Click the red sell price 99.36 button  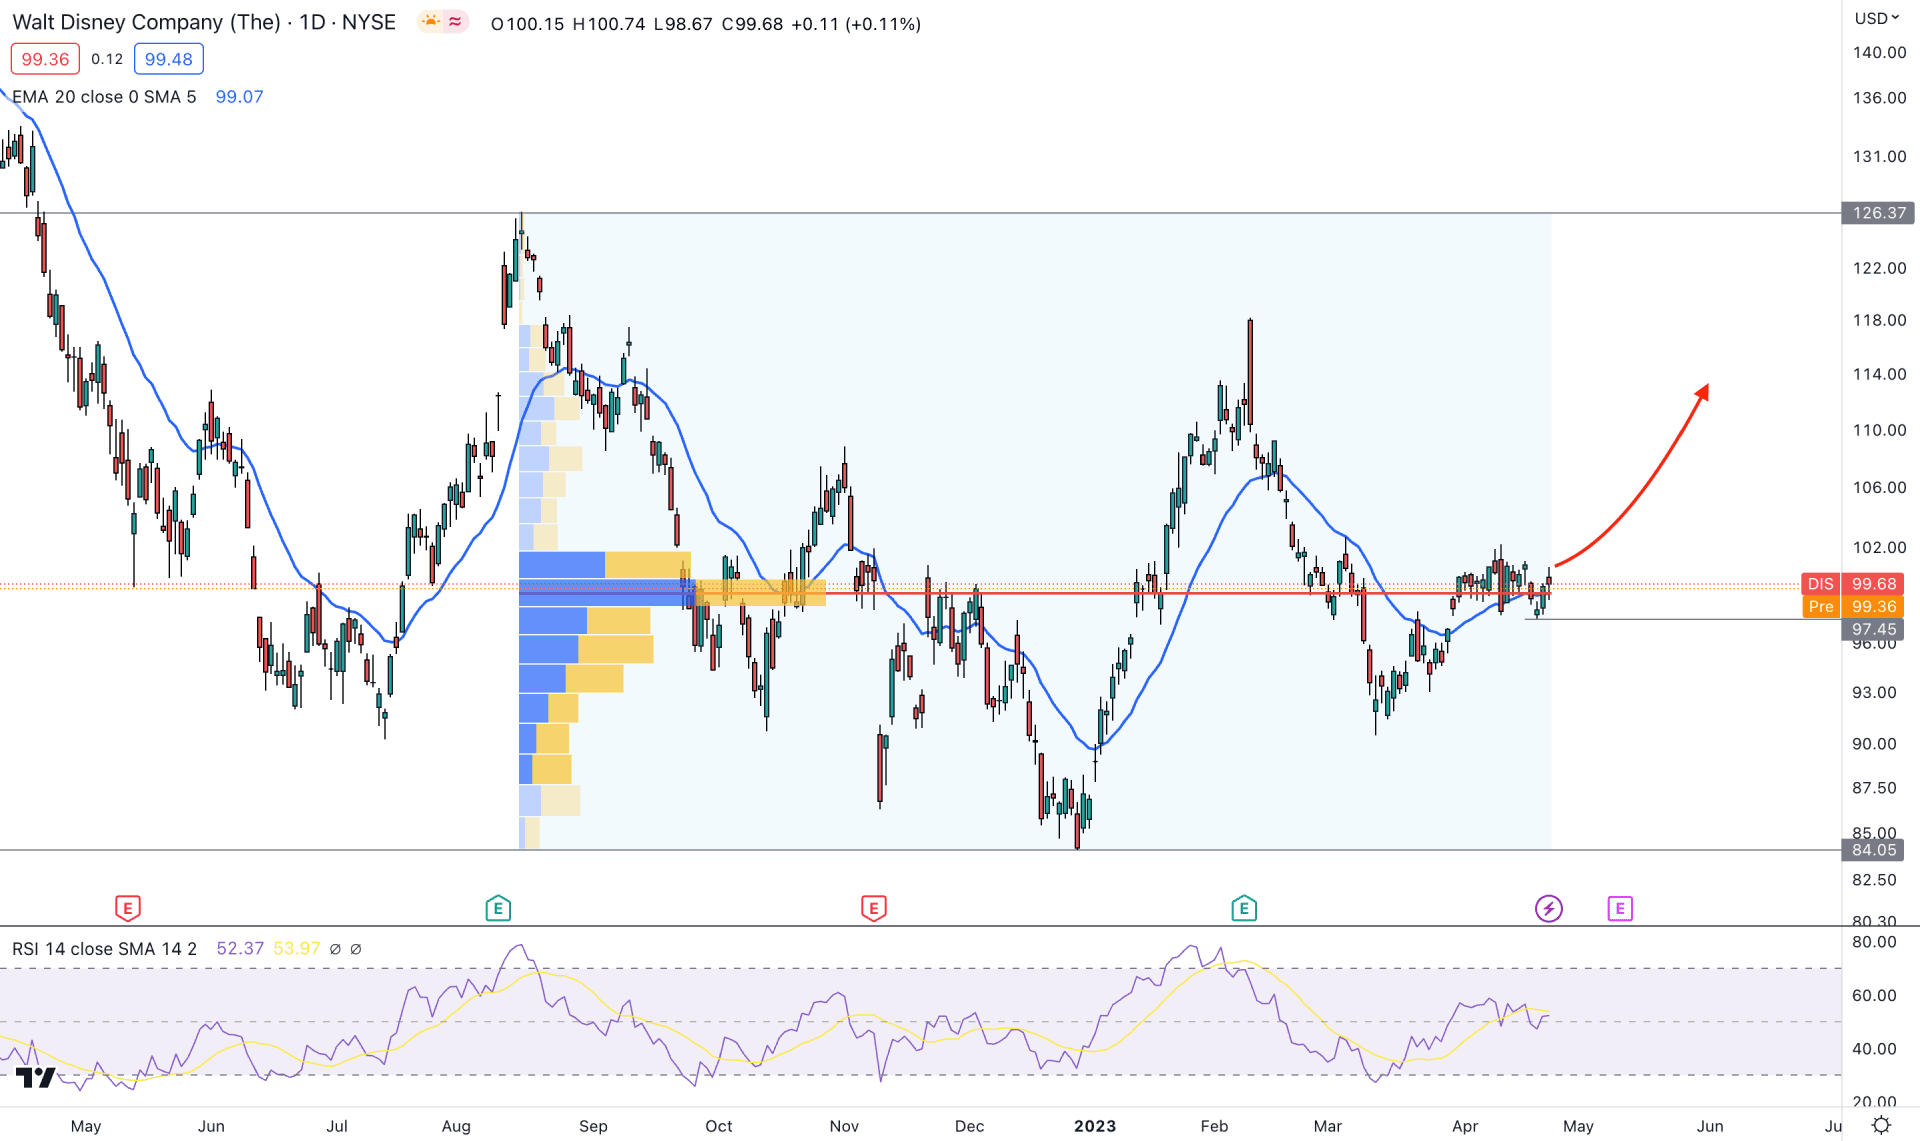(x=45, y=59)
